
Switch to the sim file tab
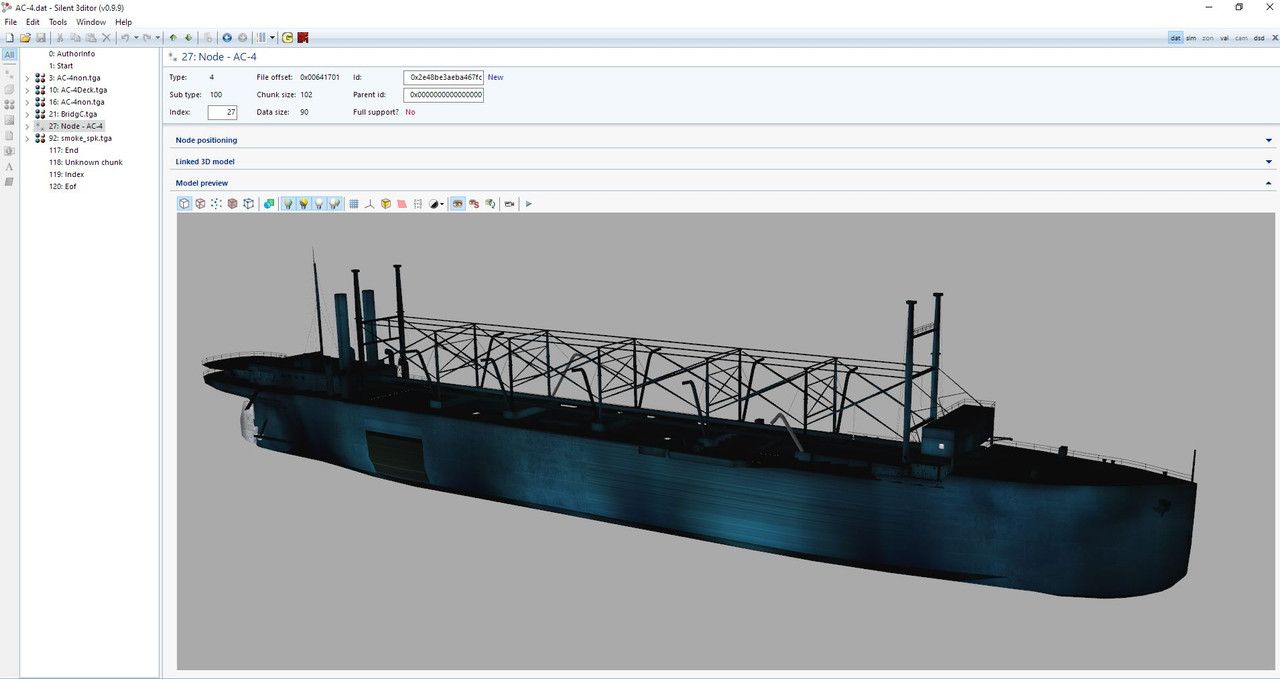pos(1191,38)
